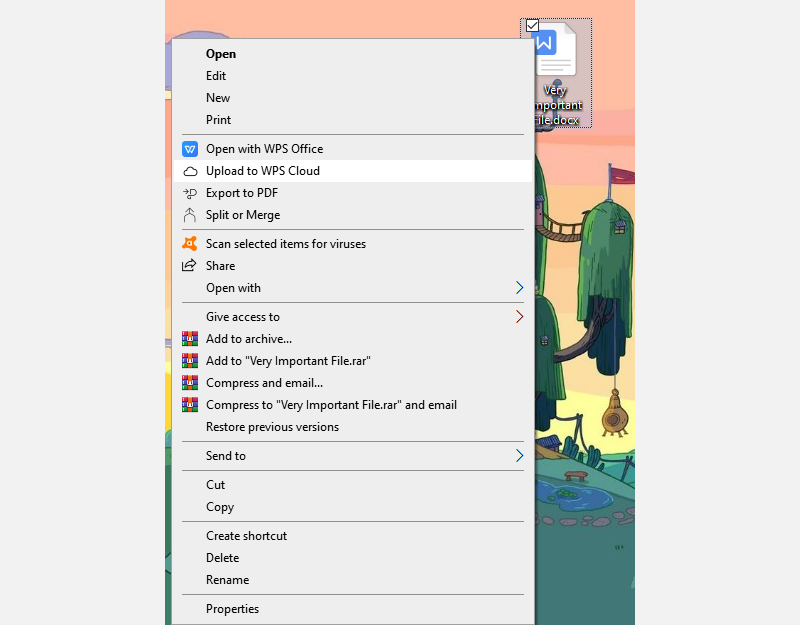
Task: Uncheck the checkbox on the docx file icon
Action: point(532,26)
